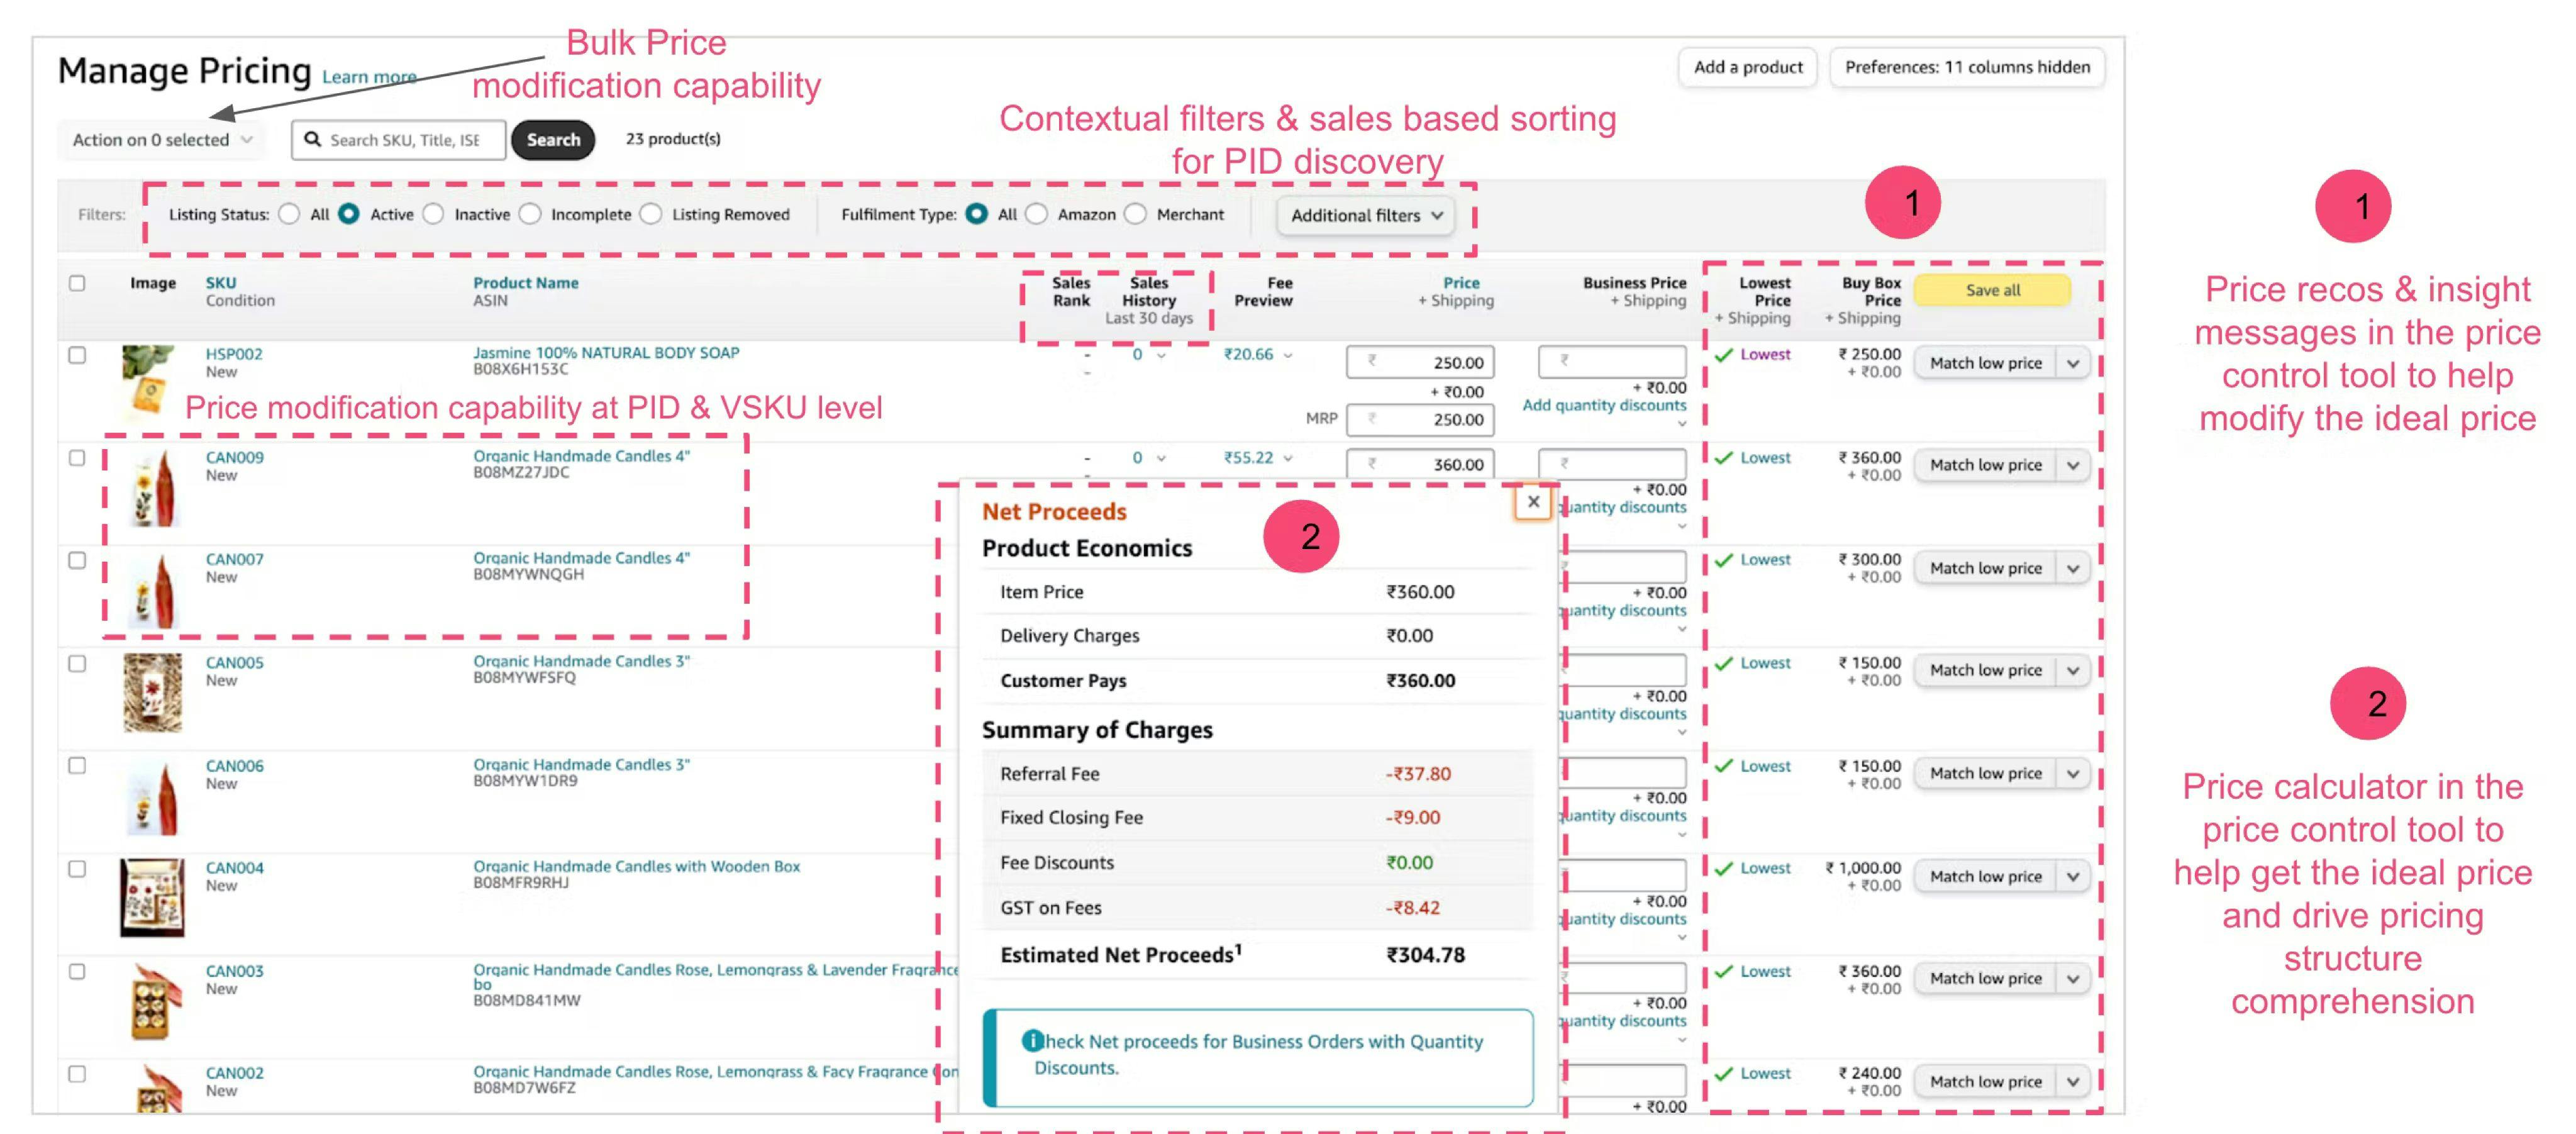
Task: Open the CAN004 wooden box product image
Action: 152,897
